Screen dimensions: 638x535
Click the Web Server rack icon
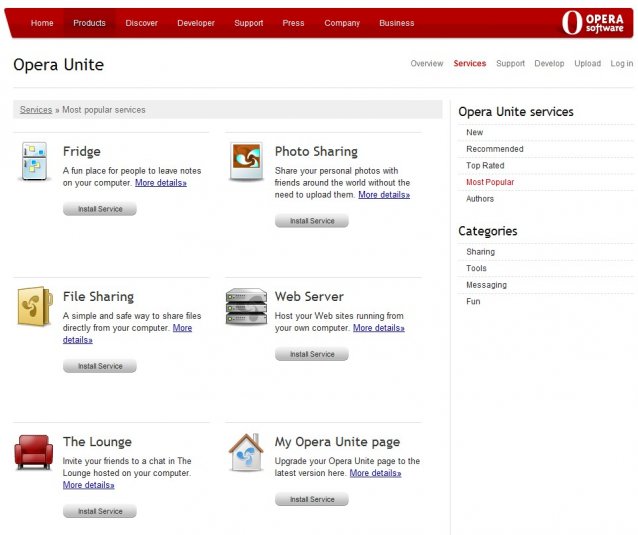click(246, 306)
